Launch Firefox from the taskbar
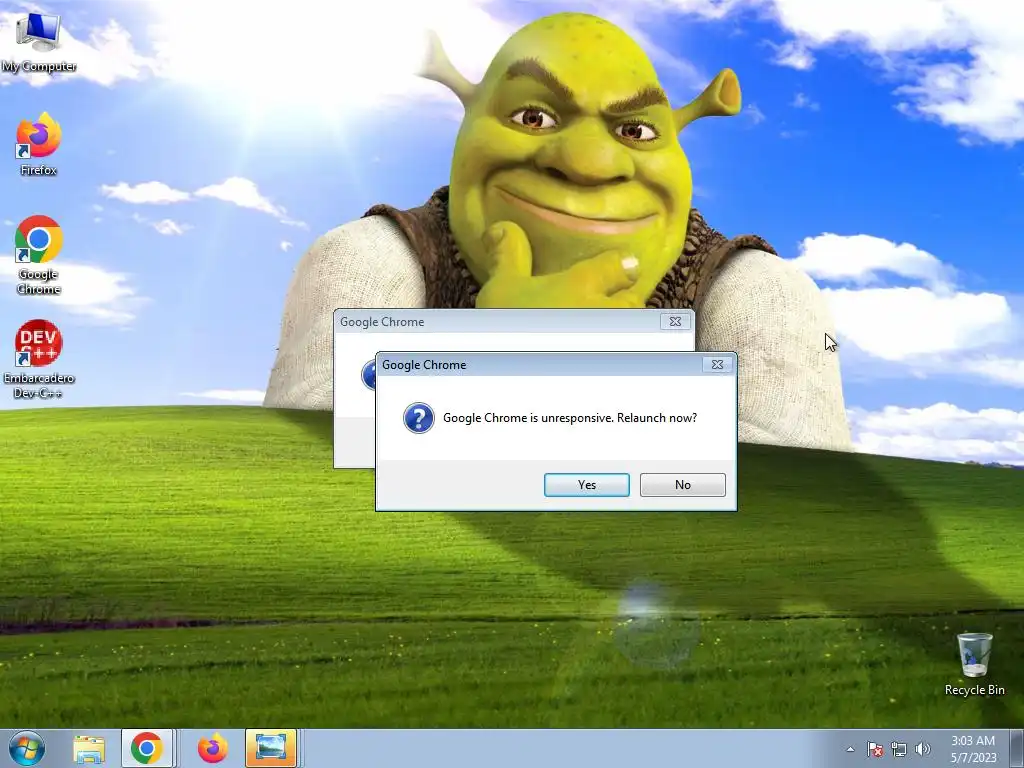The image size is (1024, 768). 213,749
